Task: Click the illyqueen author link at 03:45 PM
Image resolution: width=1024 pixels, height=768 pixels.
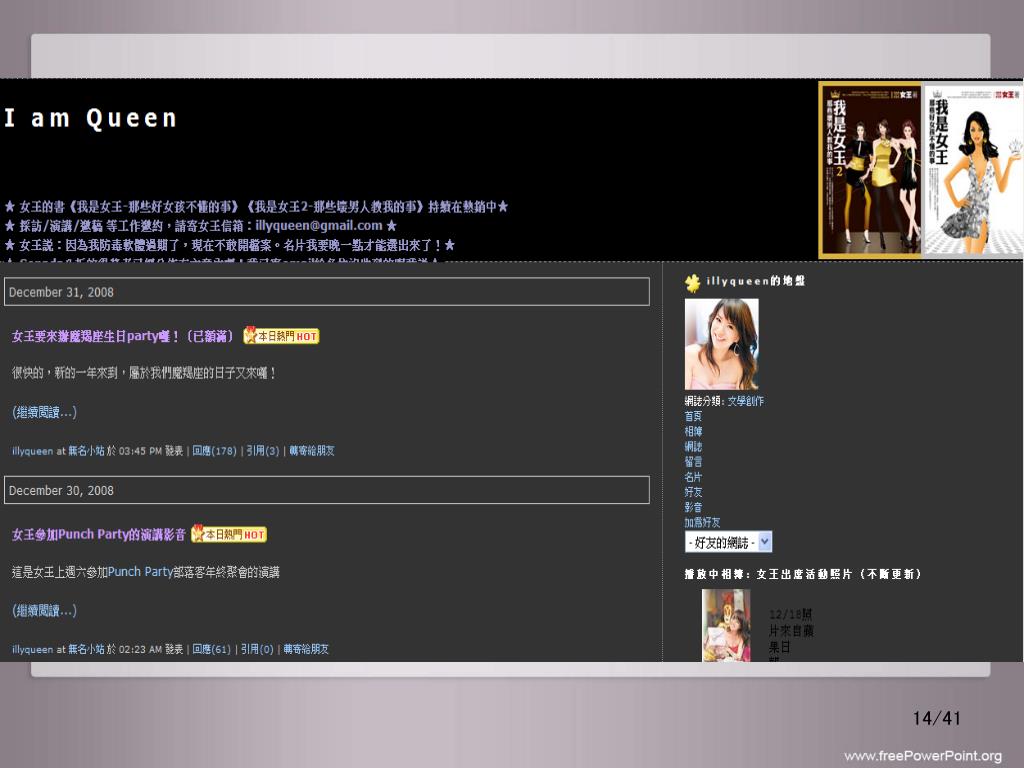Action: tap(33, 451)
